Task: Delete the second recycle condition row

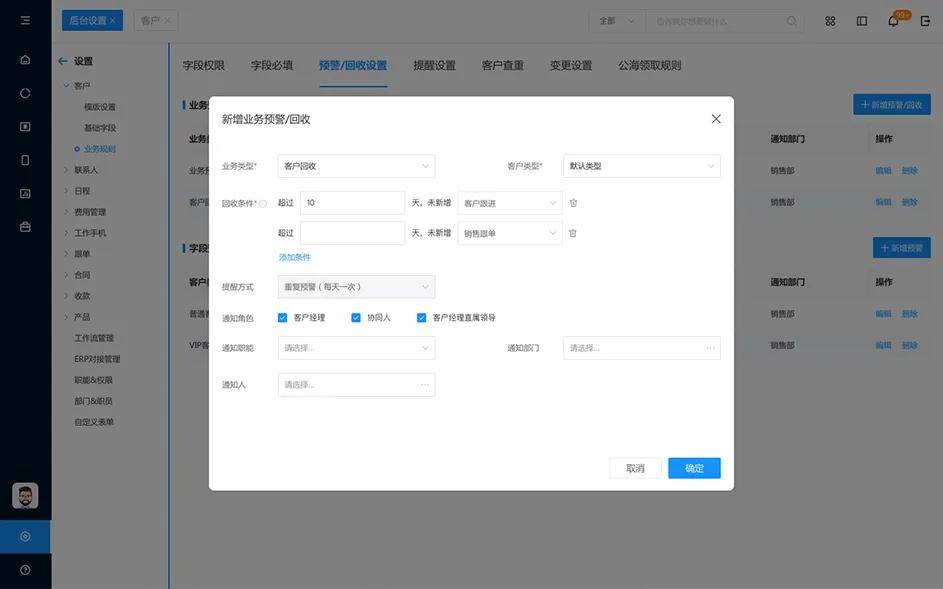Action: [573, 234]
